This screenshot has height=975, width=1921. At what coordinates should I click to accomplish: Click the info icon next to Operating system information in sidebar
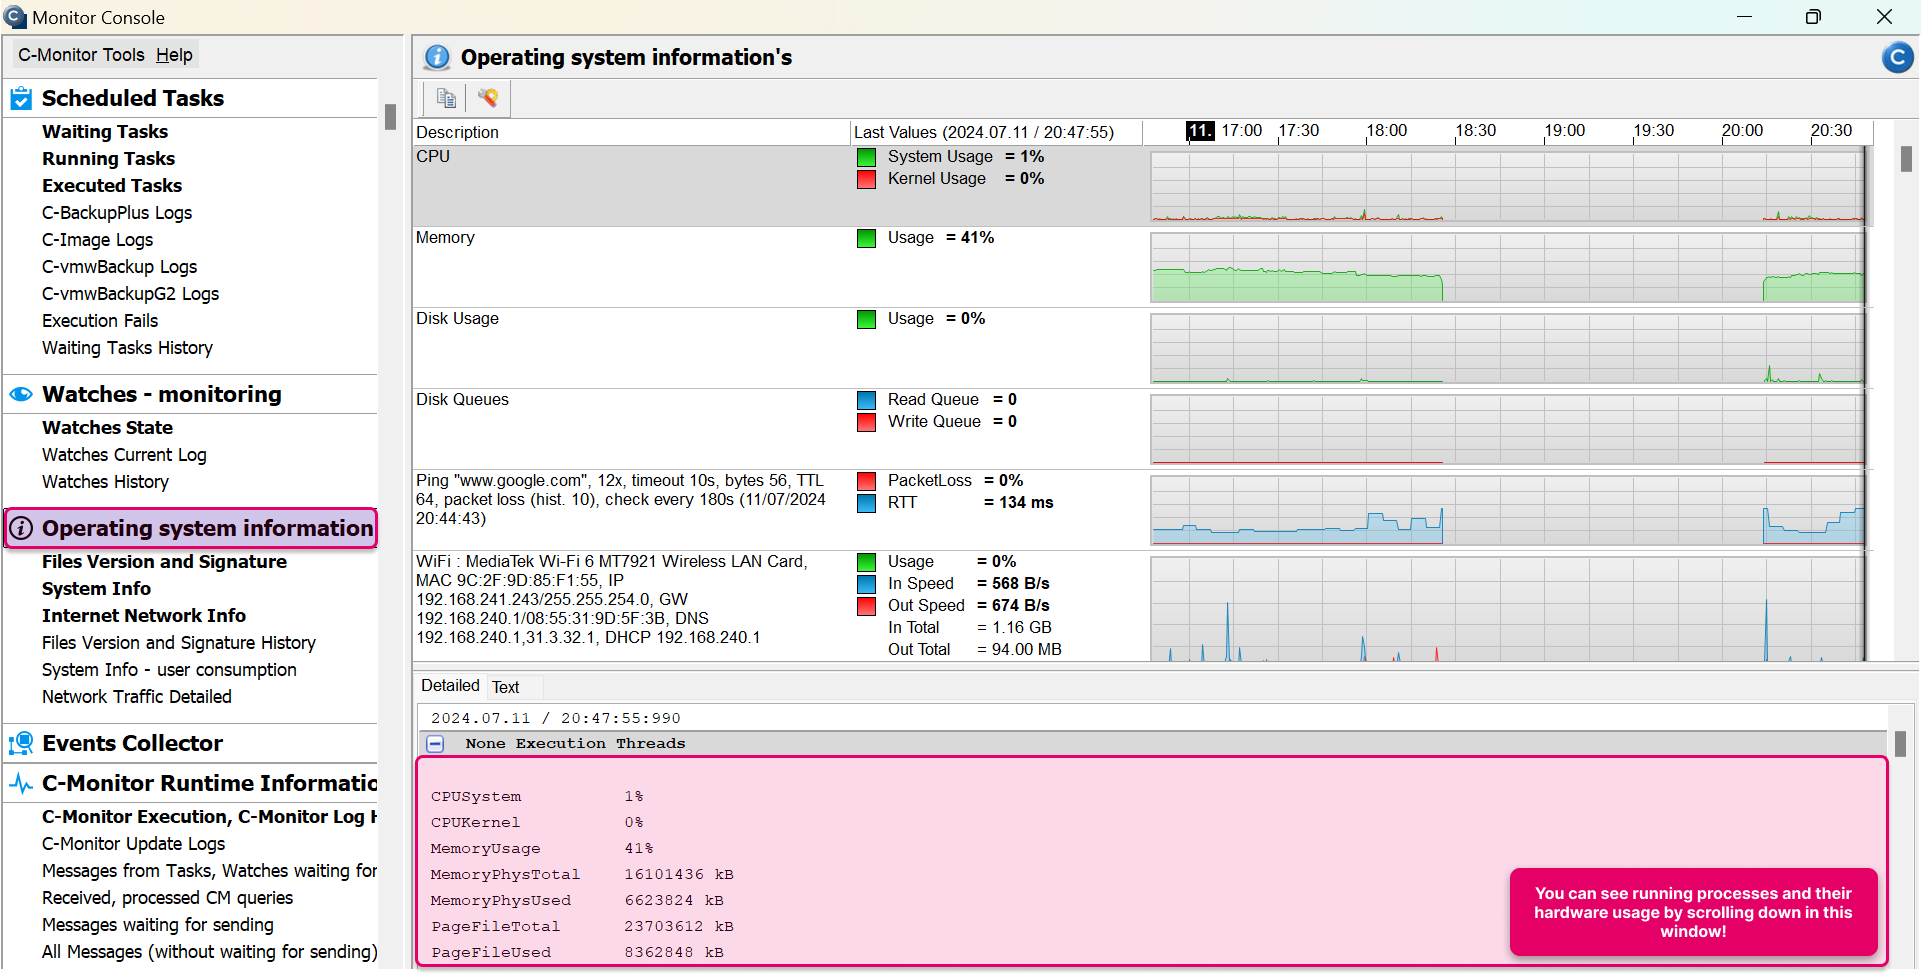[21, 528]
